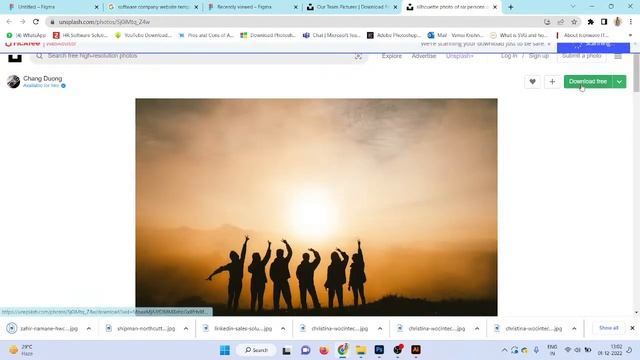Image resolution: width=640 pixels, height=360 pixels.
Task: Click the sunset silhouette photo
Action: pos(316,207)
